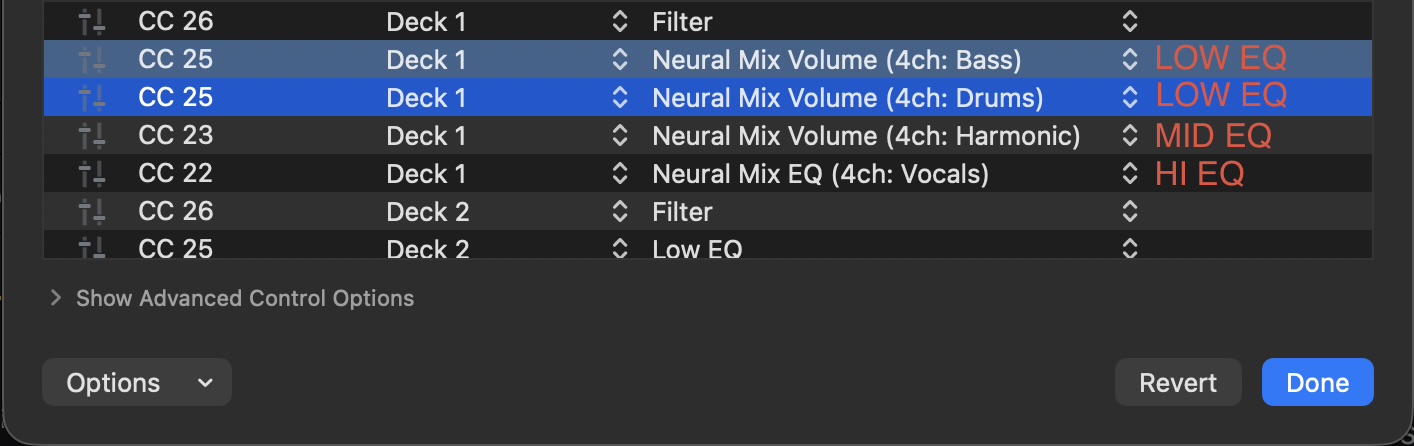Screen dimensions: 1414x446
Task: Open action dropdown for Neural Mix EQ Vocals
Action: 1129,174
